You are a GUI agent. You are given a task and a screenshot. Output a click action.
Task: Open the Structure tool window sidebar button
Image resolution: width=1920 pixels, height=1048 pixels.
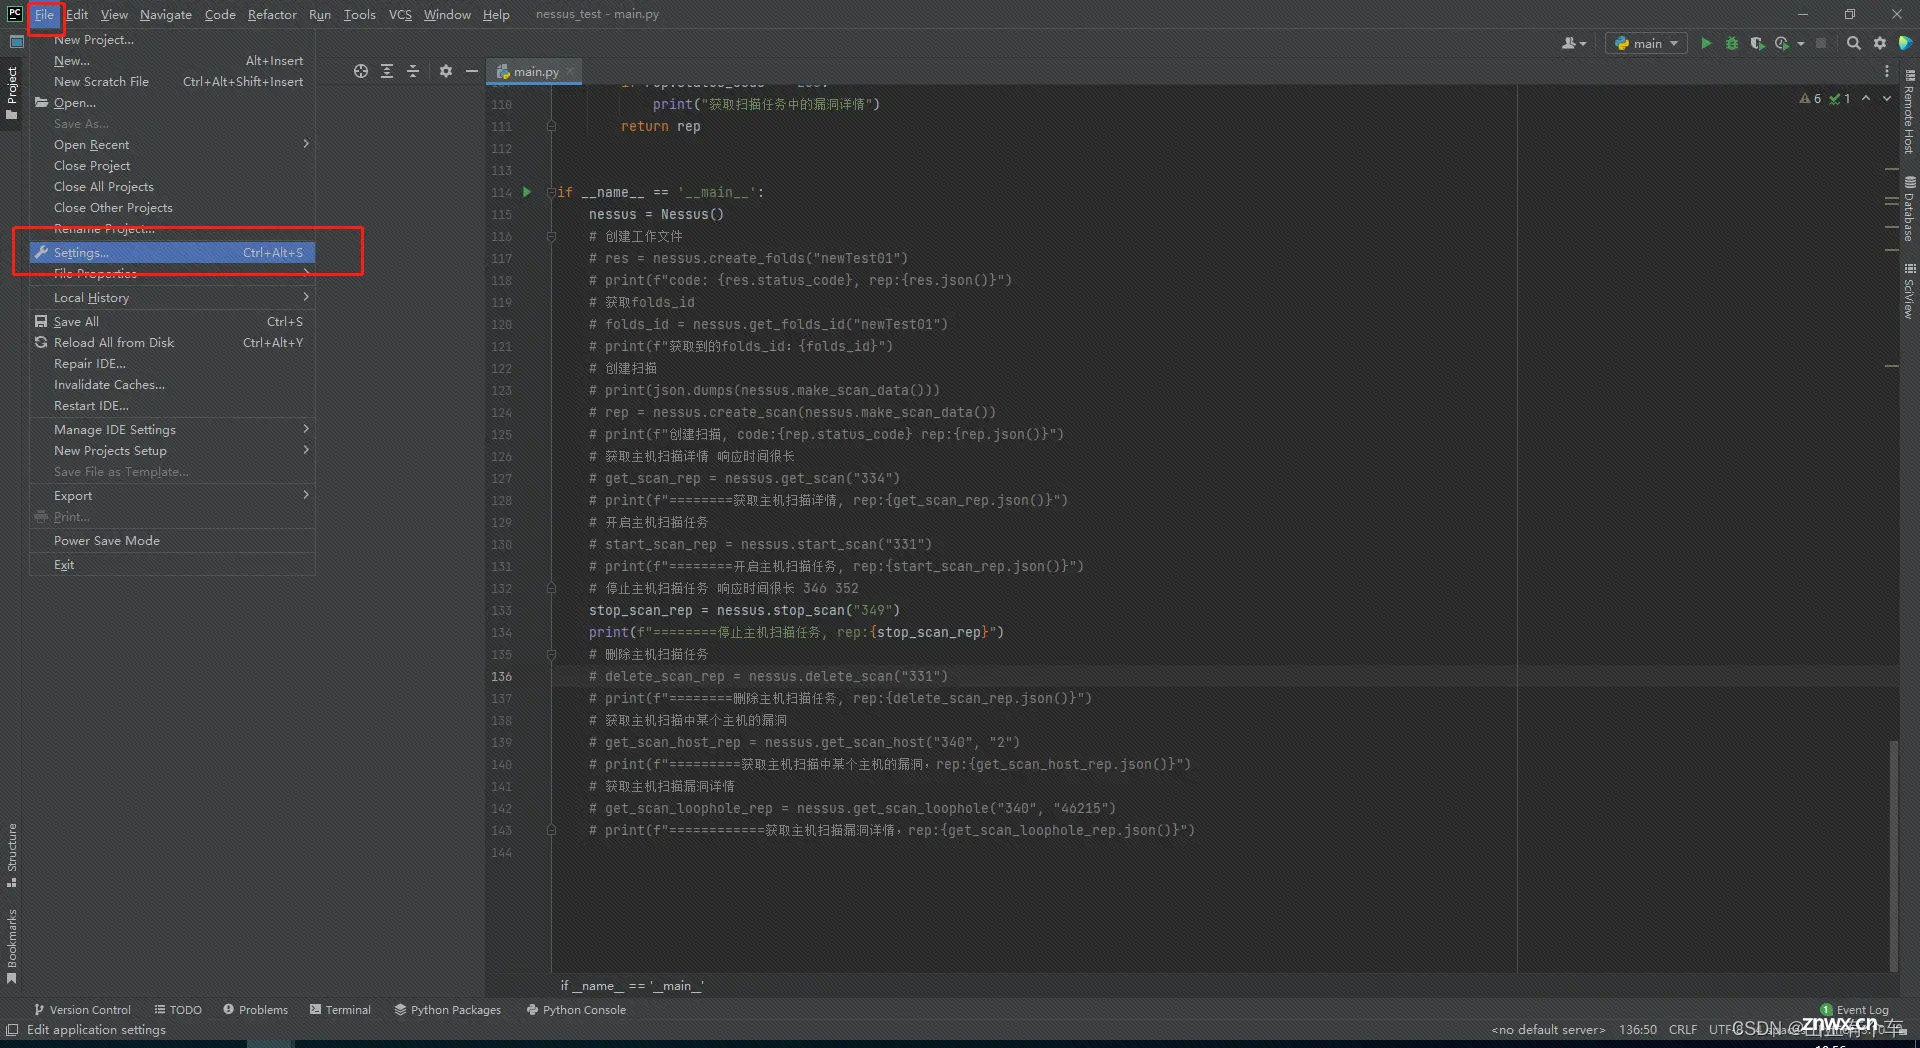tap(12, 855)
